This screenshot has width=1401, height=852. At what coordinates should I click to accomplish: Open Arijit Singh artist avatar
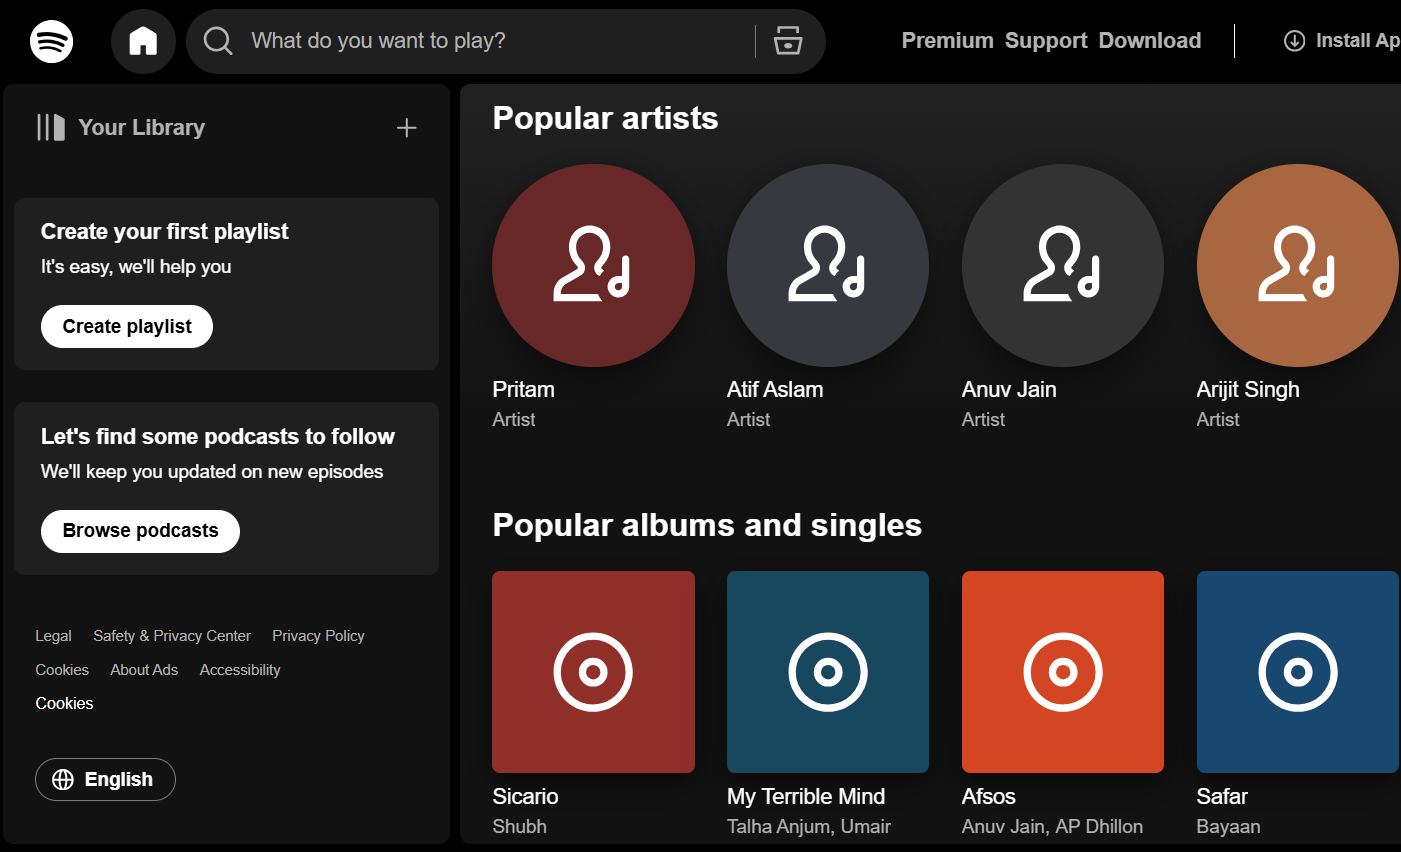[x=1298, y=265]
